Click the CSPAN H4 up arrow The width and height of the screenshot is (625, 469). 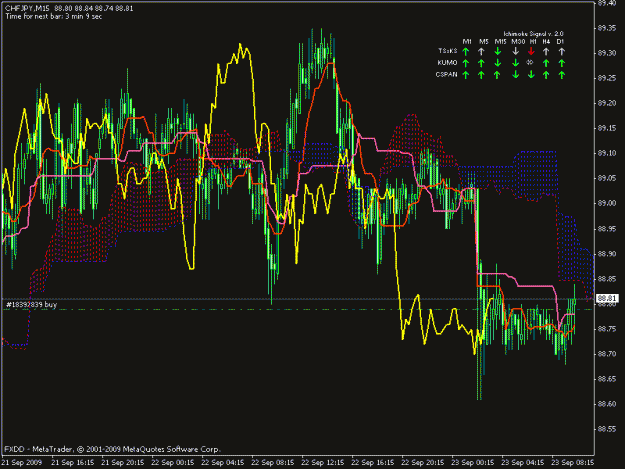pyautogui.click(x=546, y=75)
